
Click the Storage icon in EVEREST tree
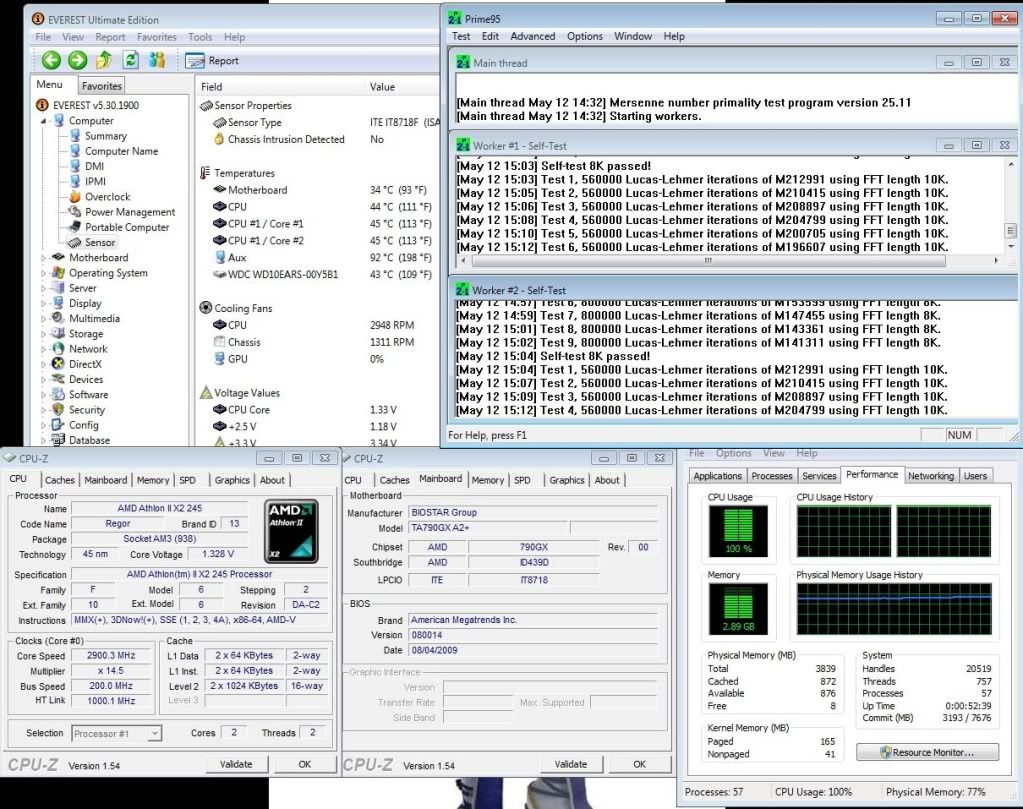[x=59, y=333]
